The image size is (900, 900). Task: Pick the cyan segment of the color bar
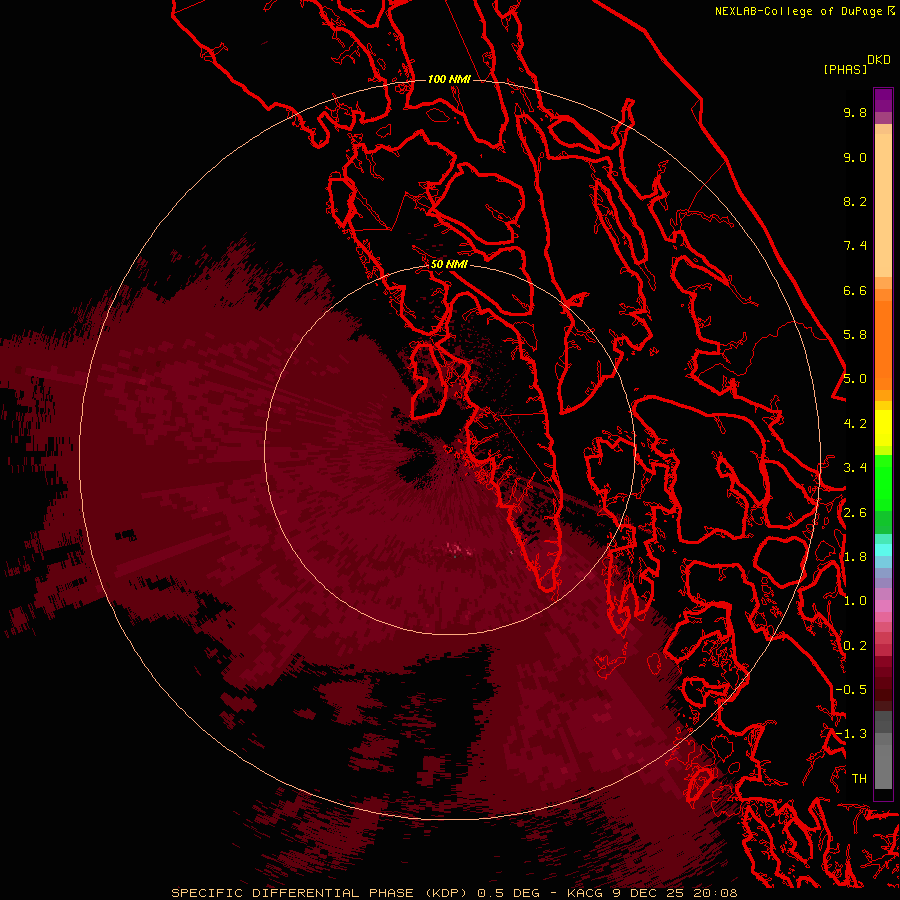click(x=883, y=550)
